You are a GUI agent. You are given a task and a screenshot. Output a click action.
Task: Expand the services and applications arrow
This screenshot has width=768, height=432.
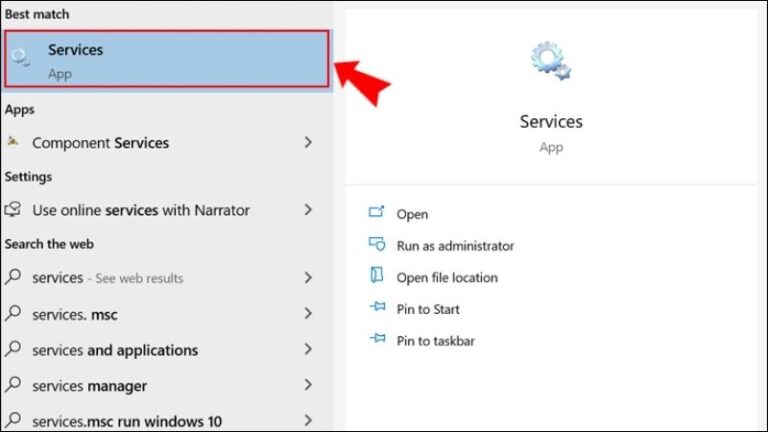[309, 350]
